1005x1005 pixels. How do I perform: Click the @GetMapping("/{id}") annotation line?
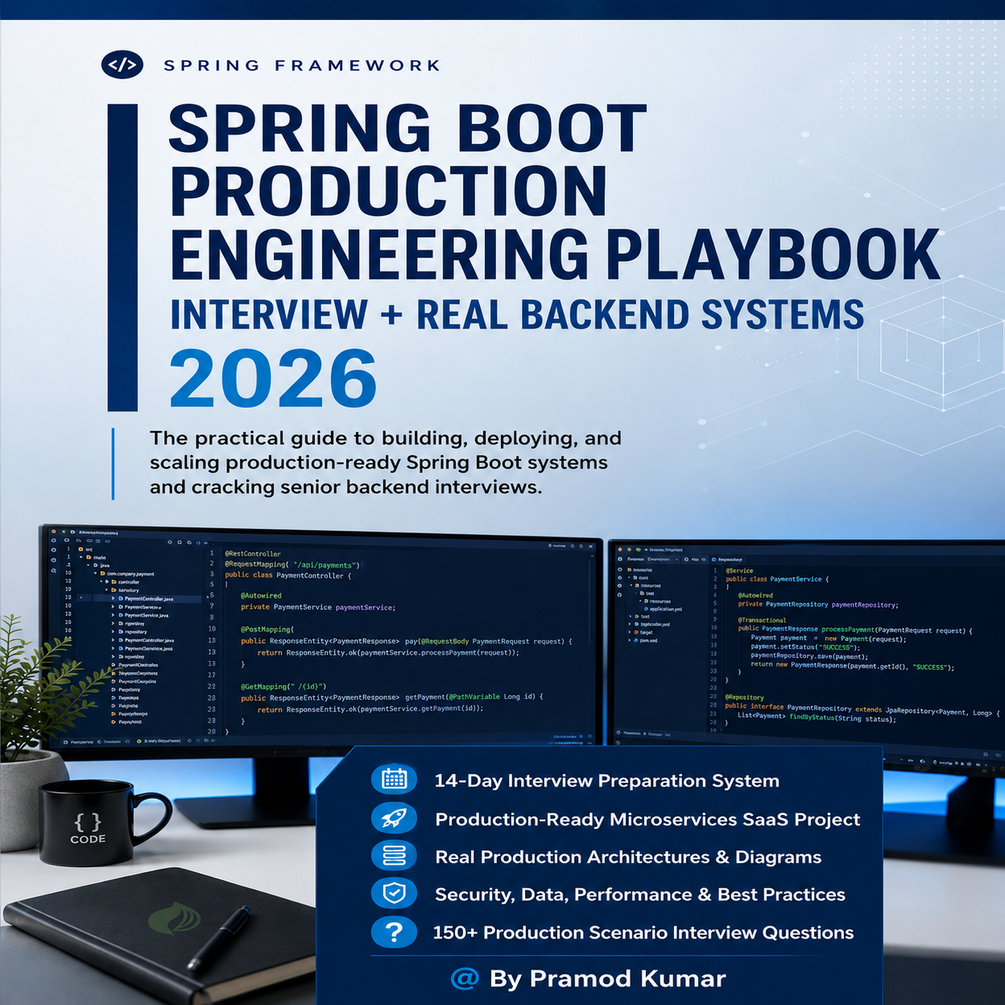pyautogui.click(x=283, y=686)
